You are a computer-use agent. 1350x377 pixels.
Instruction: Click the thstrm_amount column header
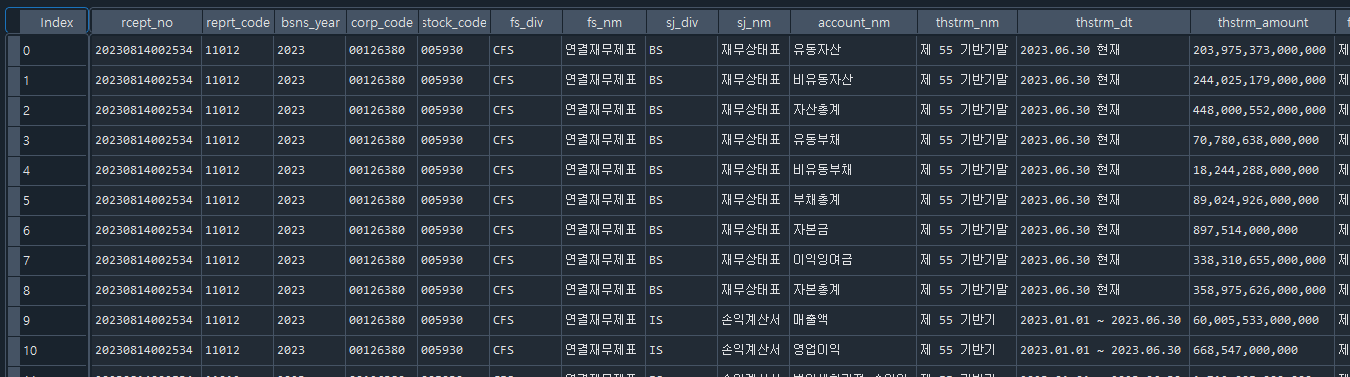[x=1263, y=22]
